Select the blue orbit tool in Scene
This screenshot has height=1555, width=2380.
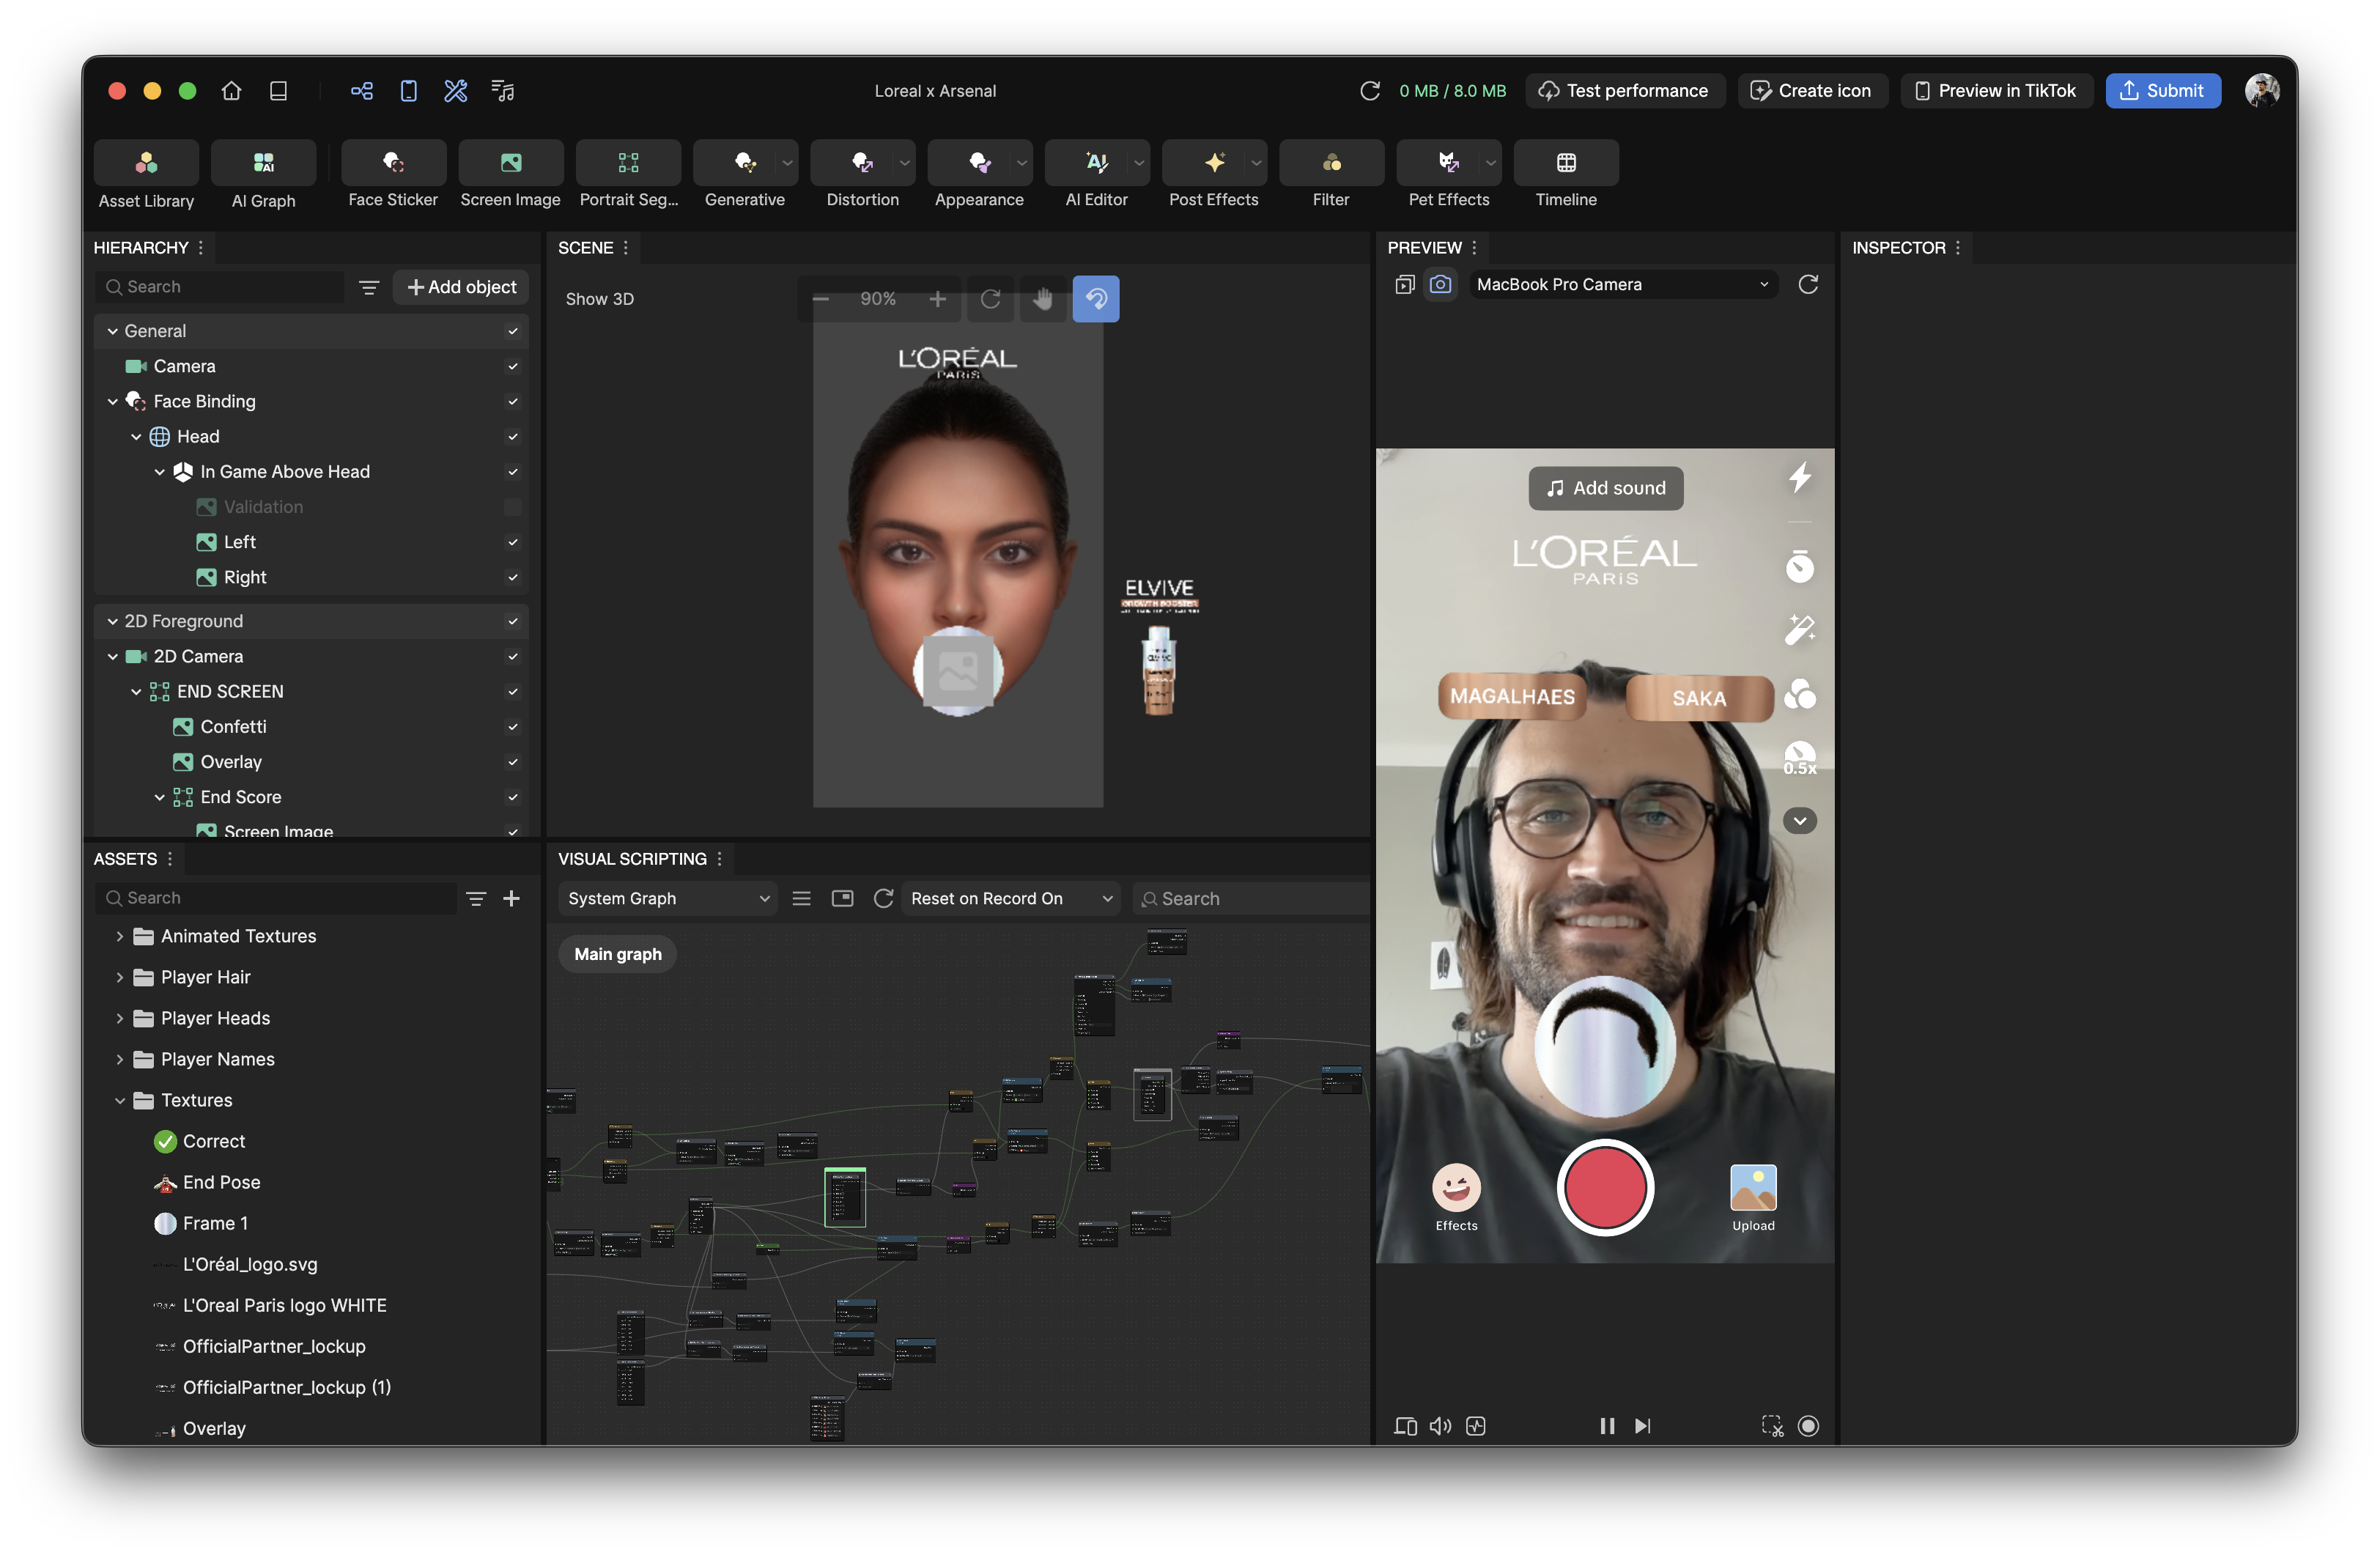click(x=1096, y=299)
